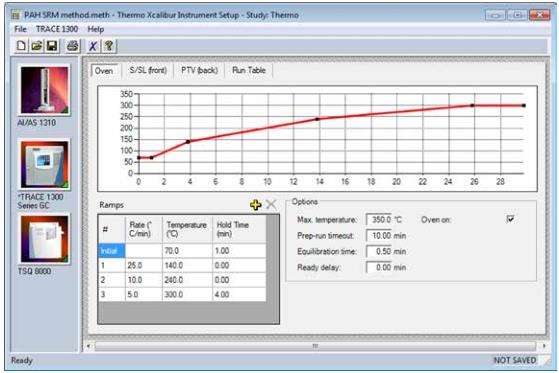Click the horizontal scrollbar right arrow

coord(544,346)
